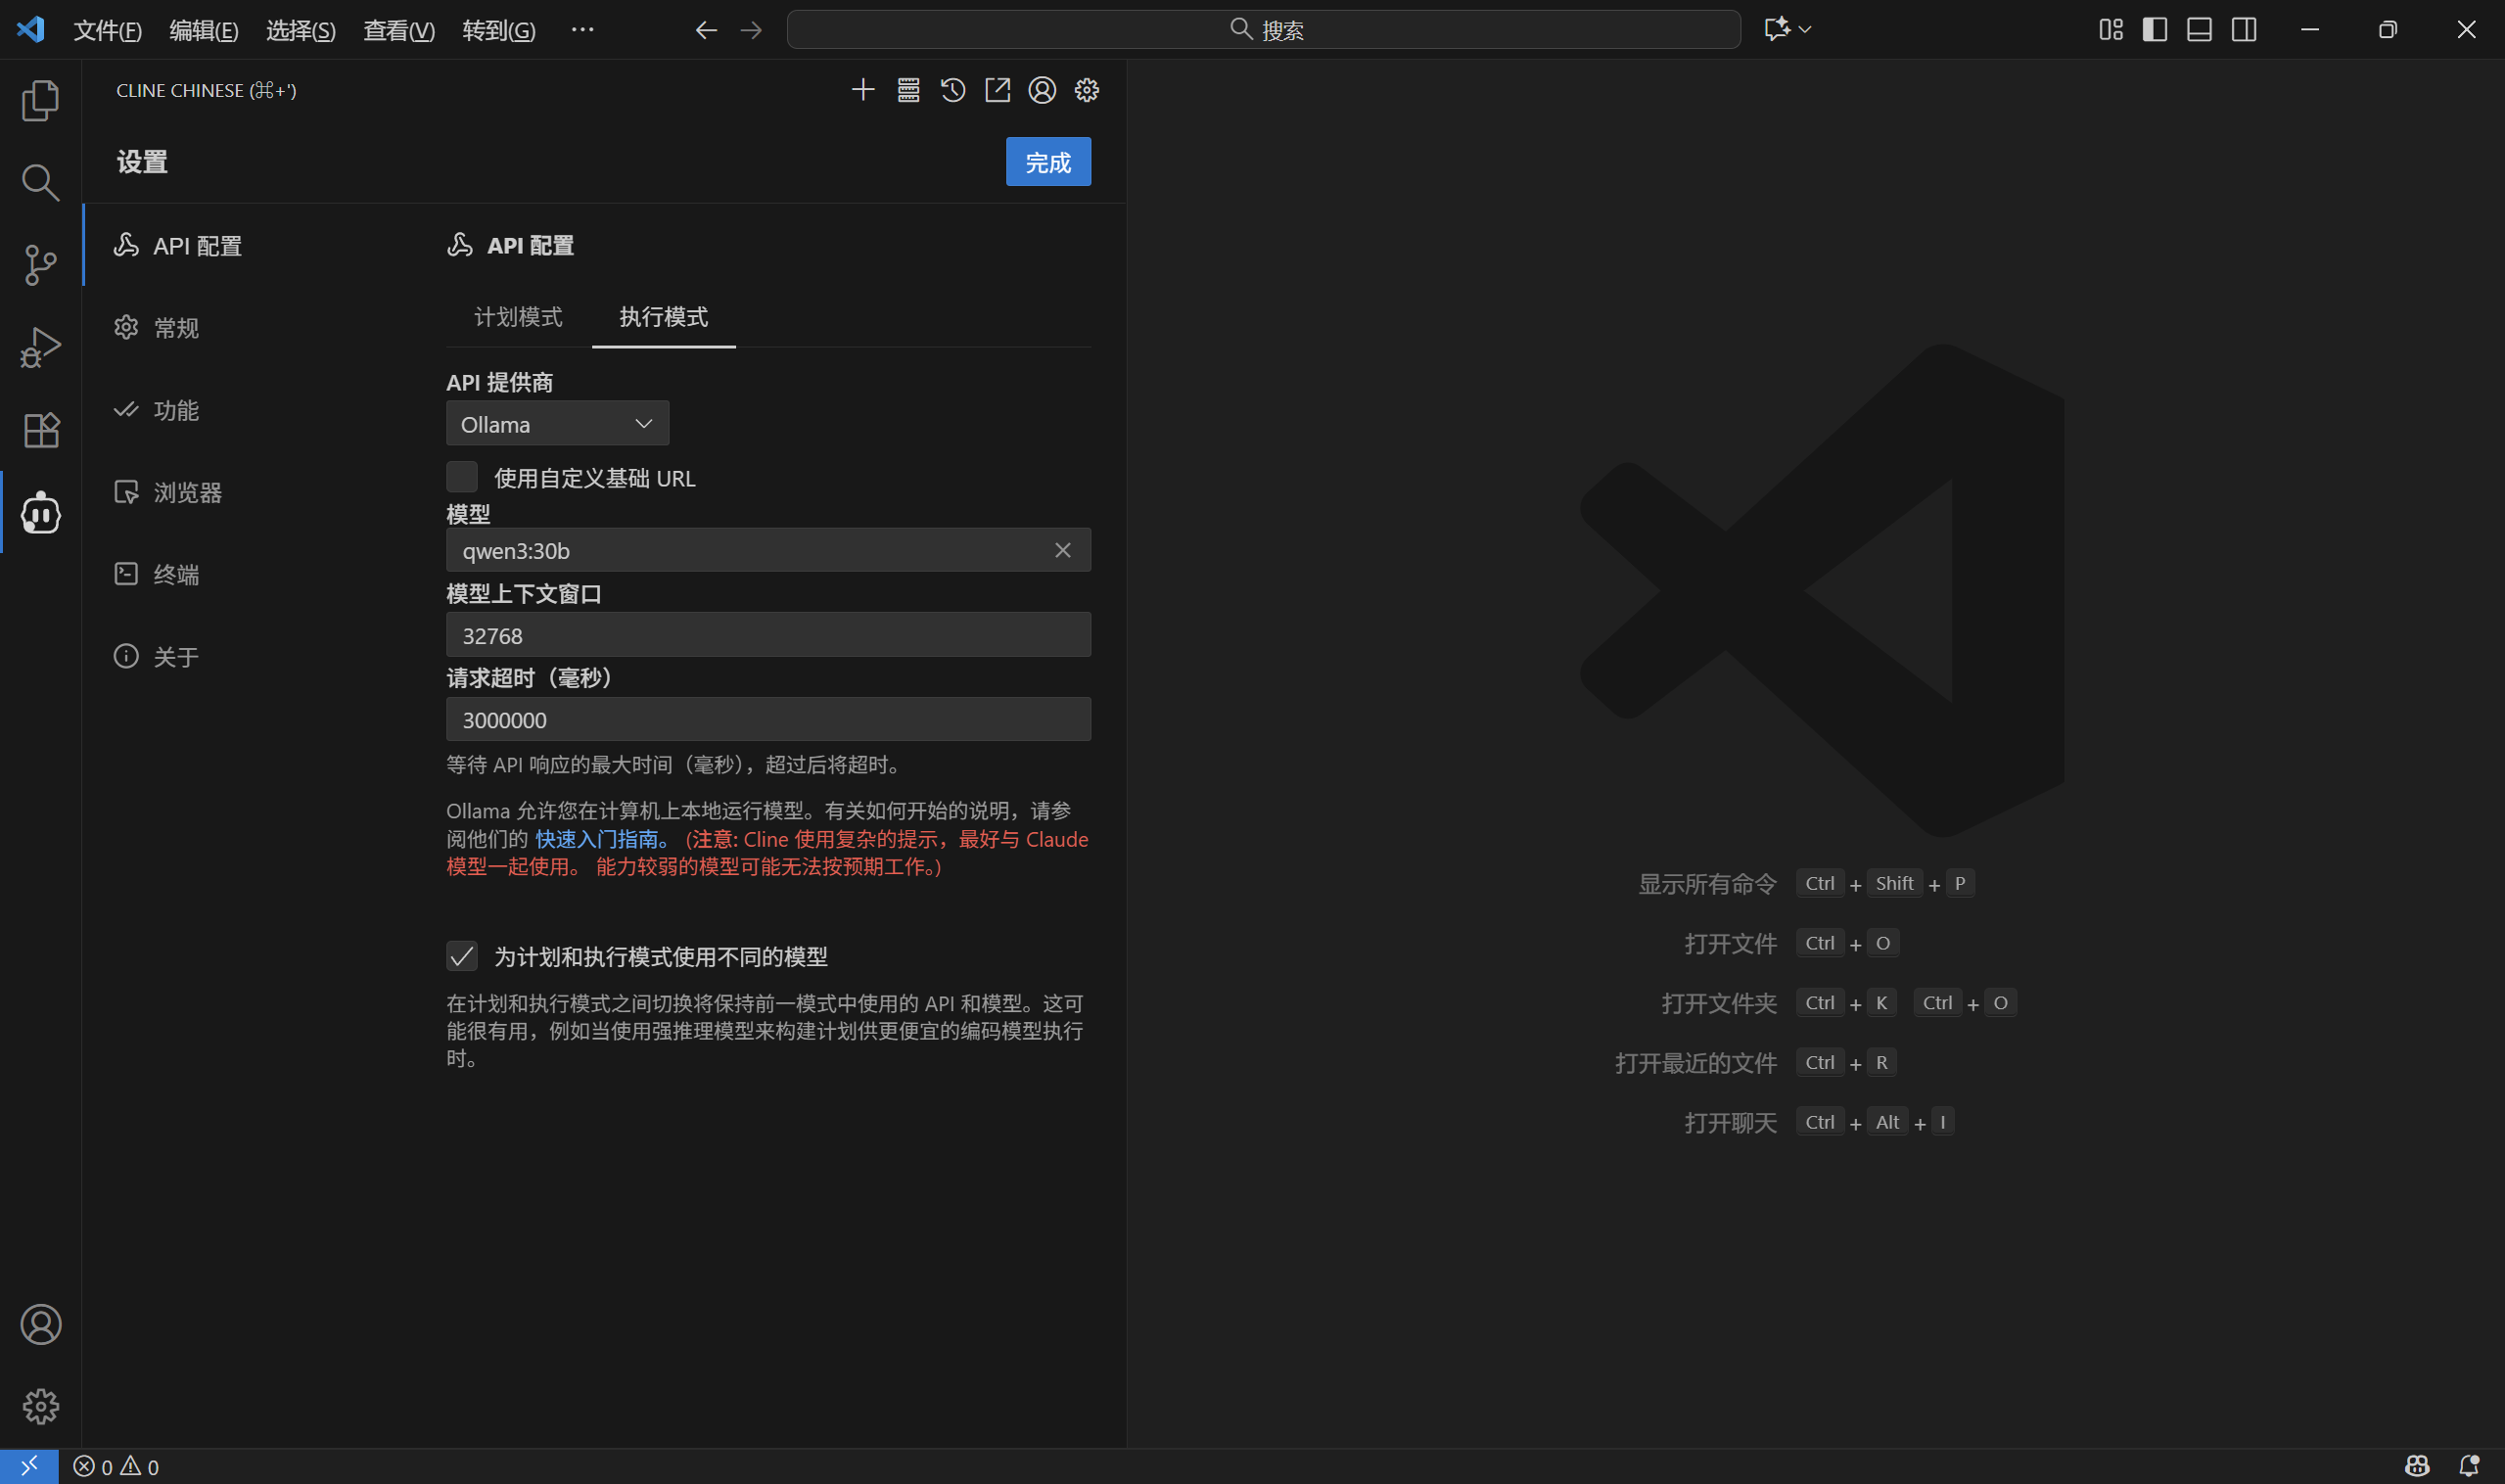The image size is (2505, 1484).
Task: Start a new Cline task with plus icon
Action: (x=862, y=90)
